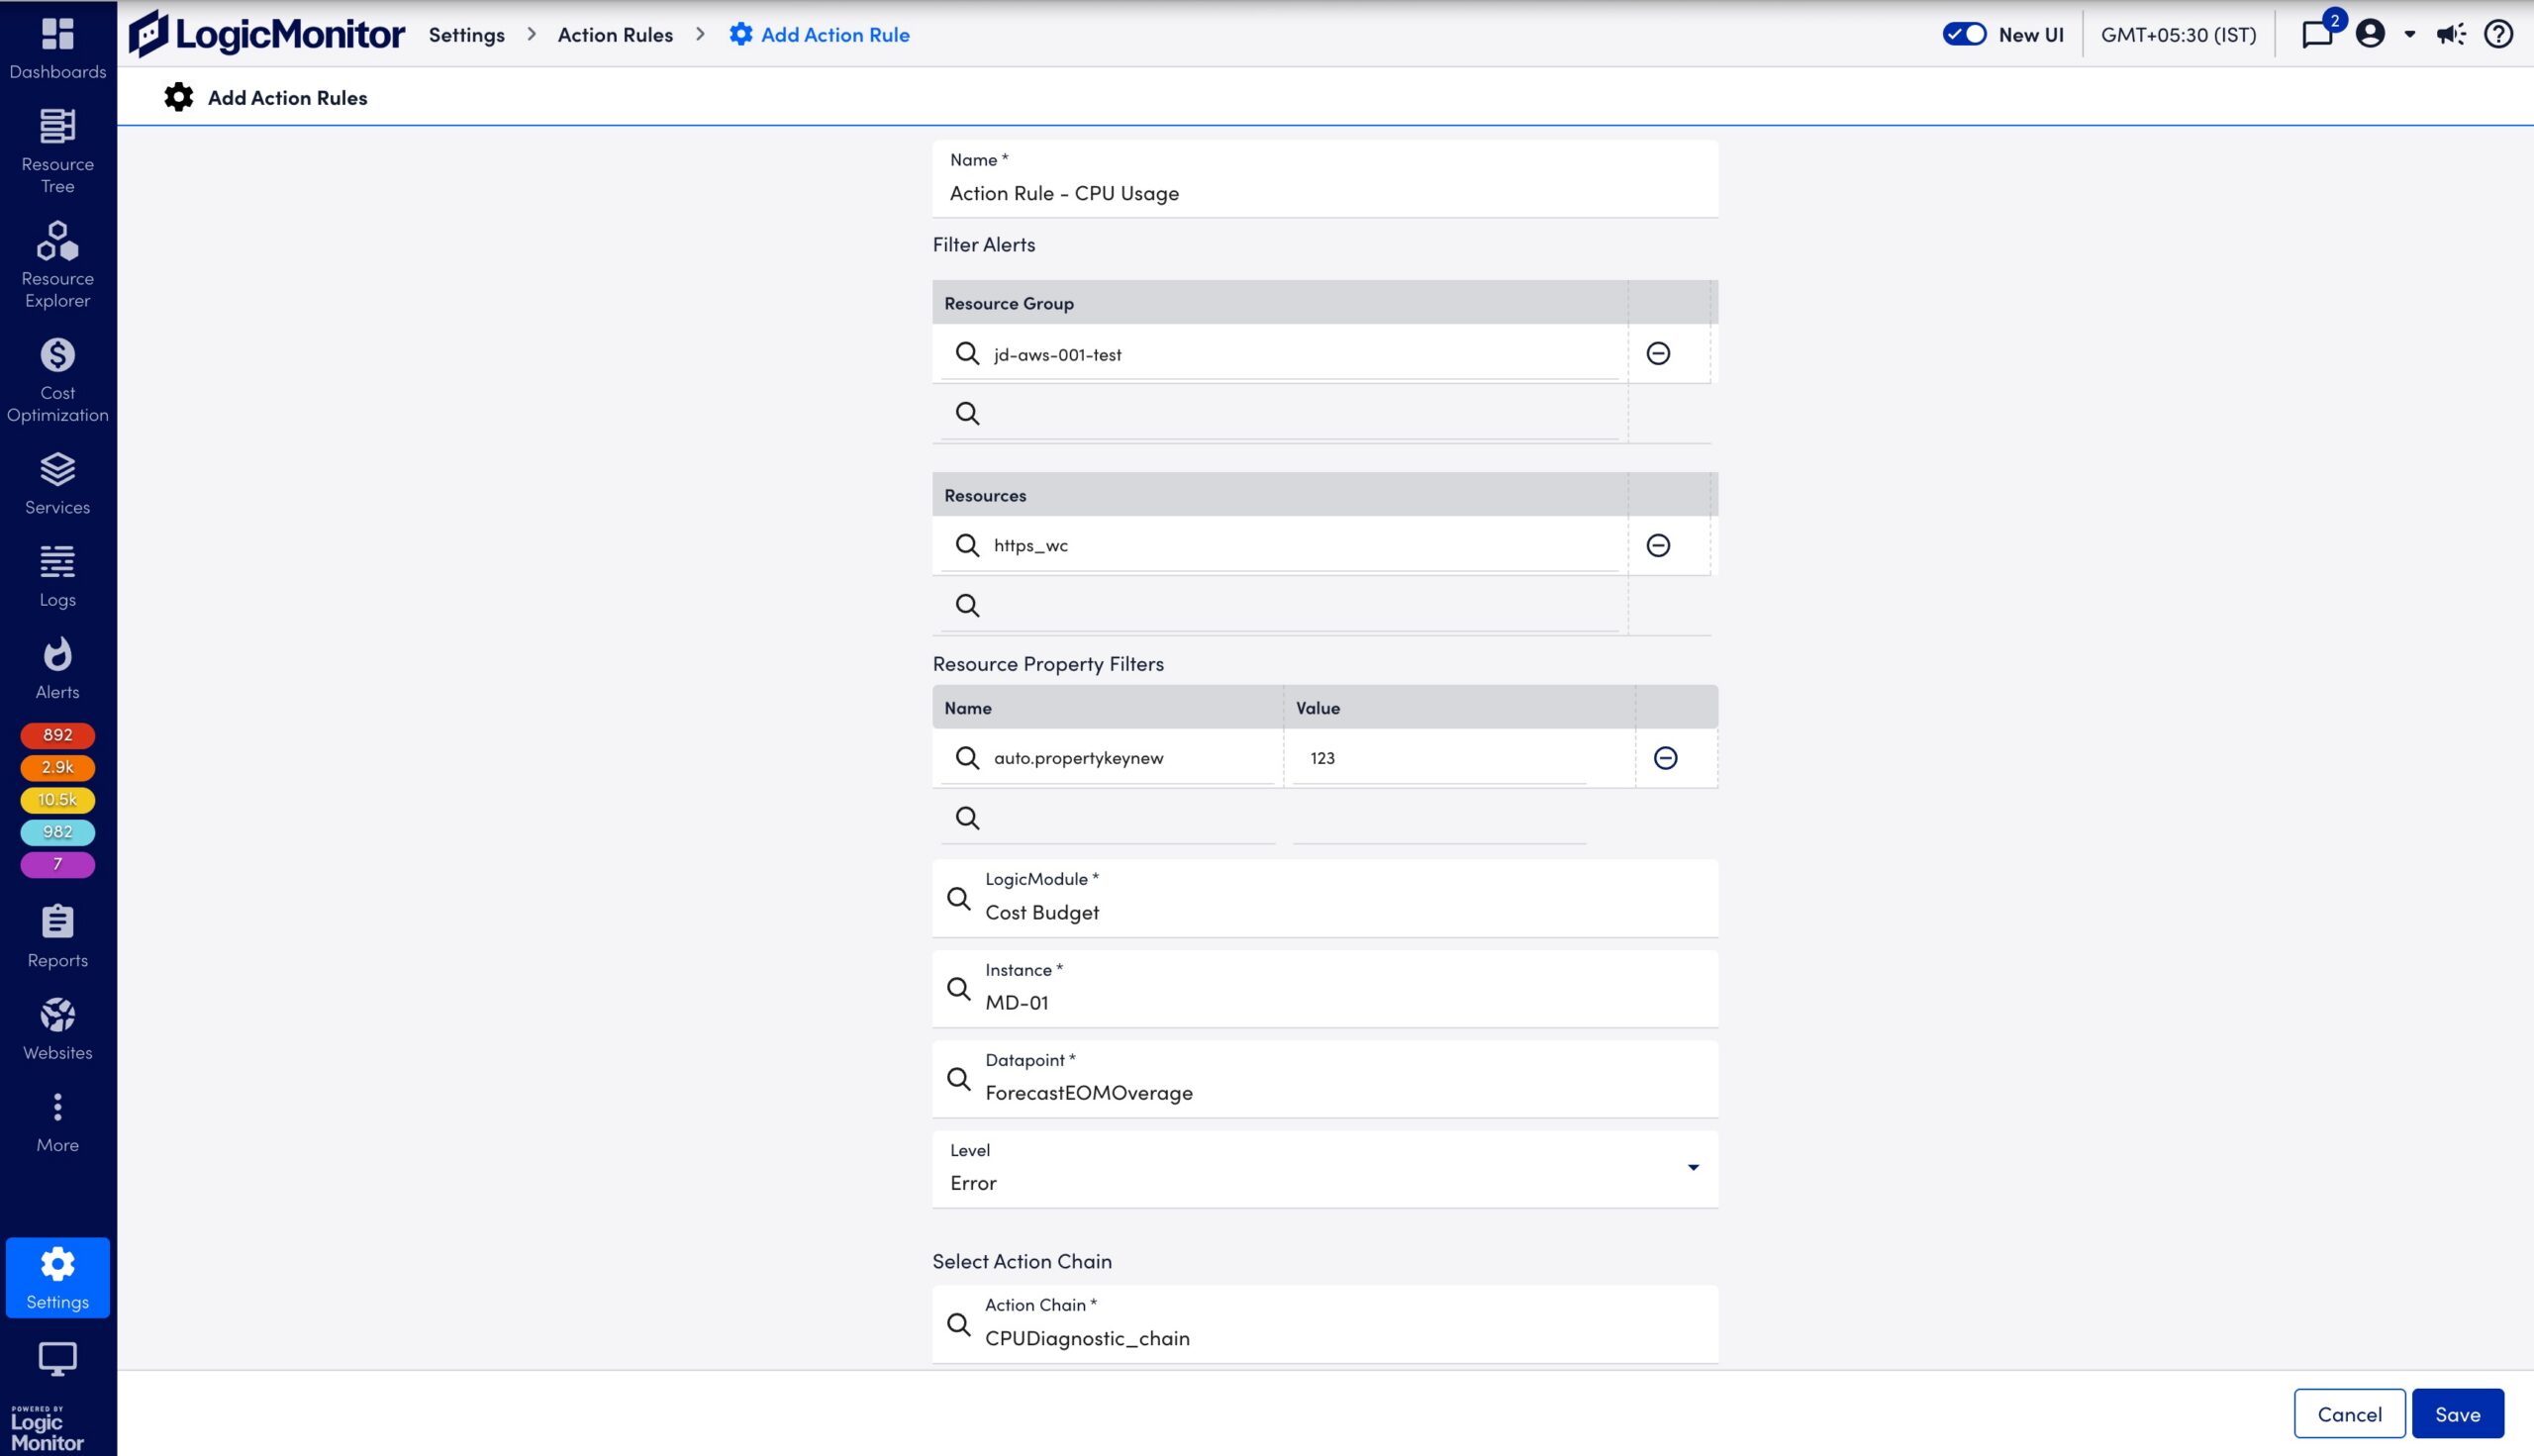The width and height of the screenshot is (2534, 1456).
Task: Cancel the Add Action Rule form
Action: point(2349,1413)
